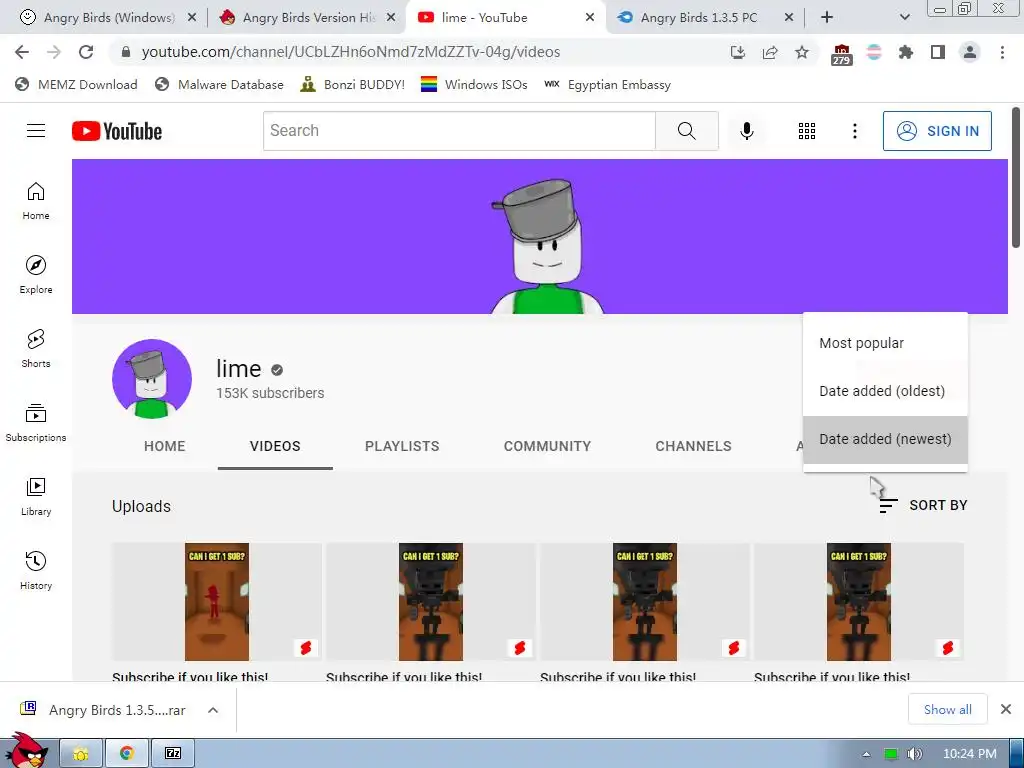
Task: Click the browser forward arrow
Action: point(54,52)
